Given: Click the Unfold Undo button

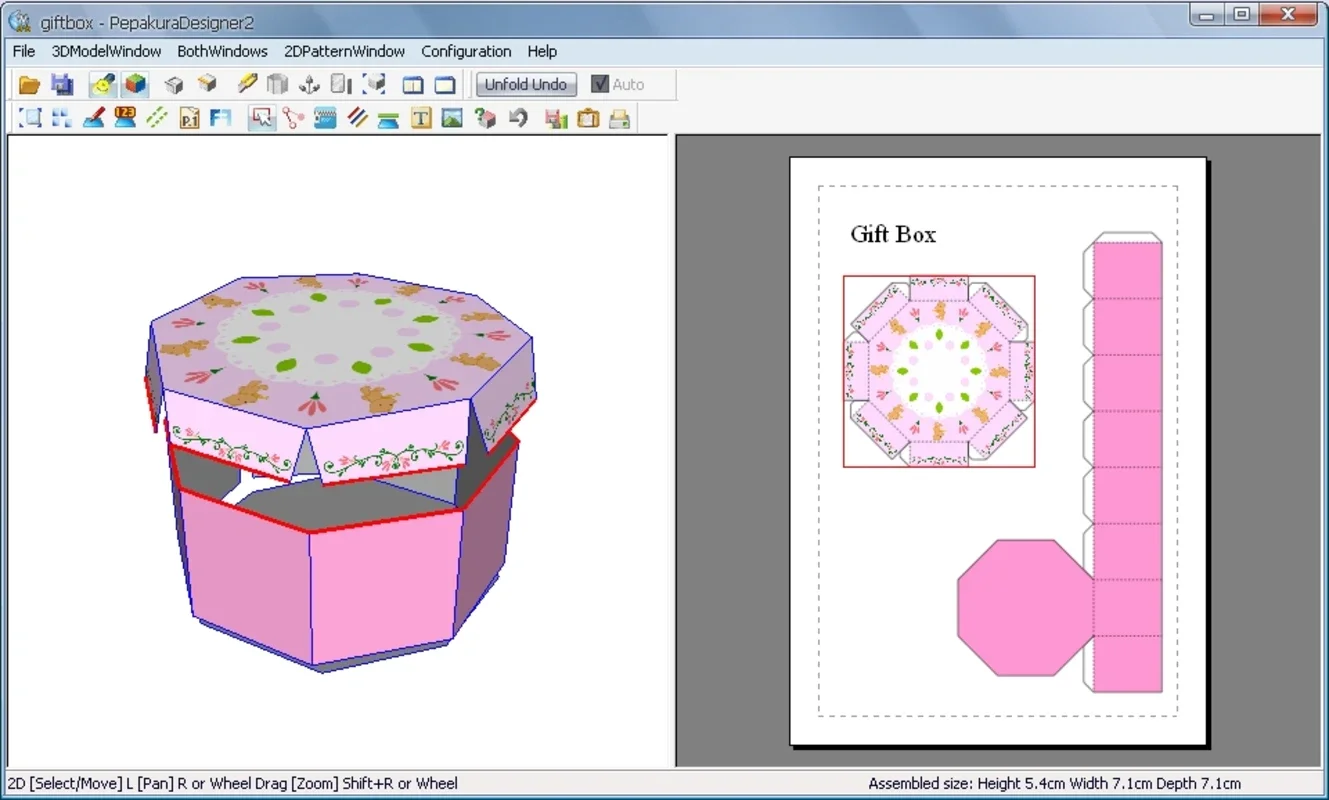Looking at the screenshot, I should click(x=526, y=85).
